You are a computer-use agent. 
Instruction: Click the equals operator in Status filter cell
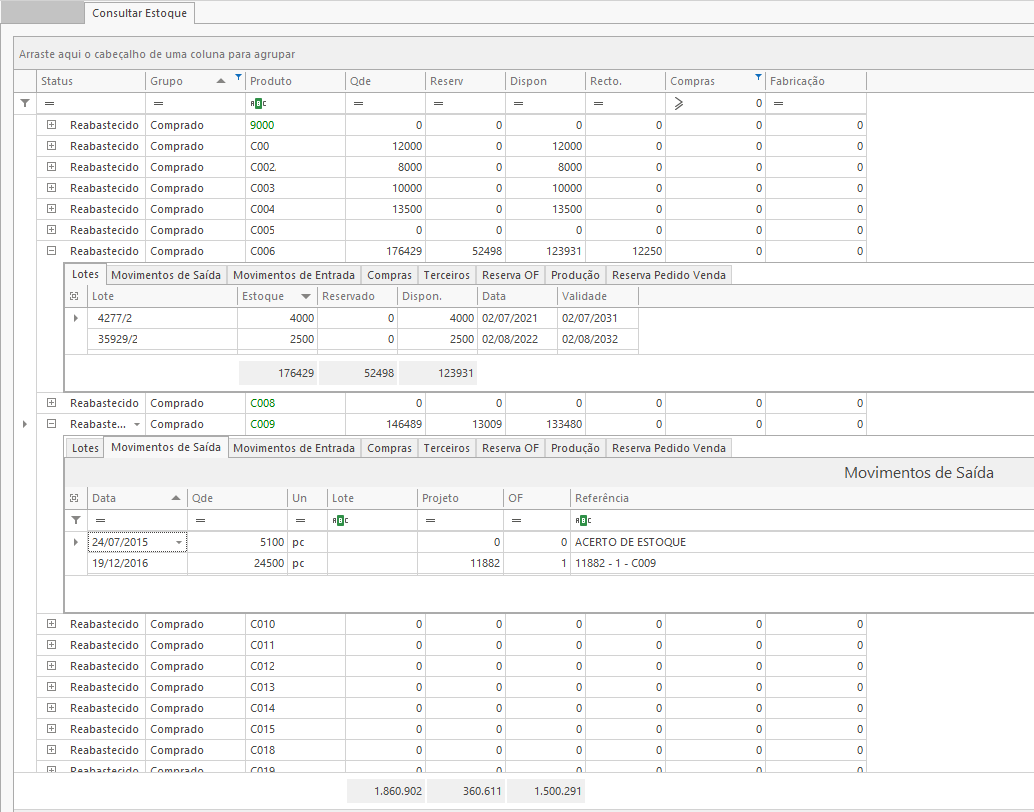(48, 103)
